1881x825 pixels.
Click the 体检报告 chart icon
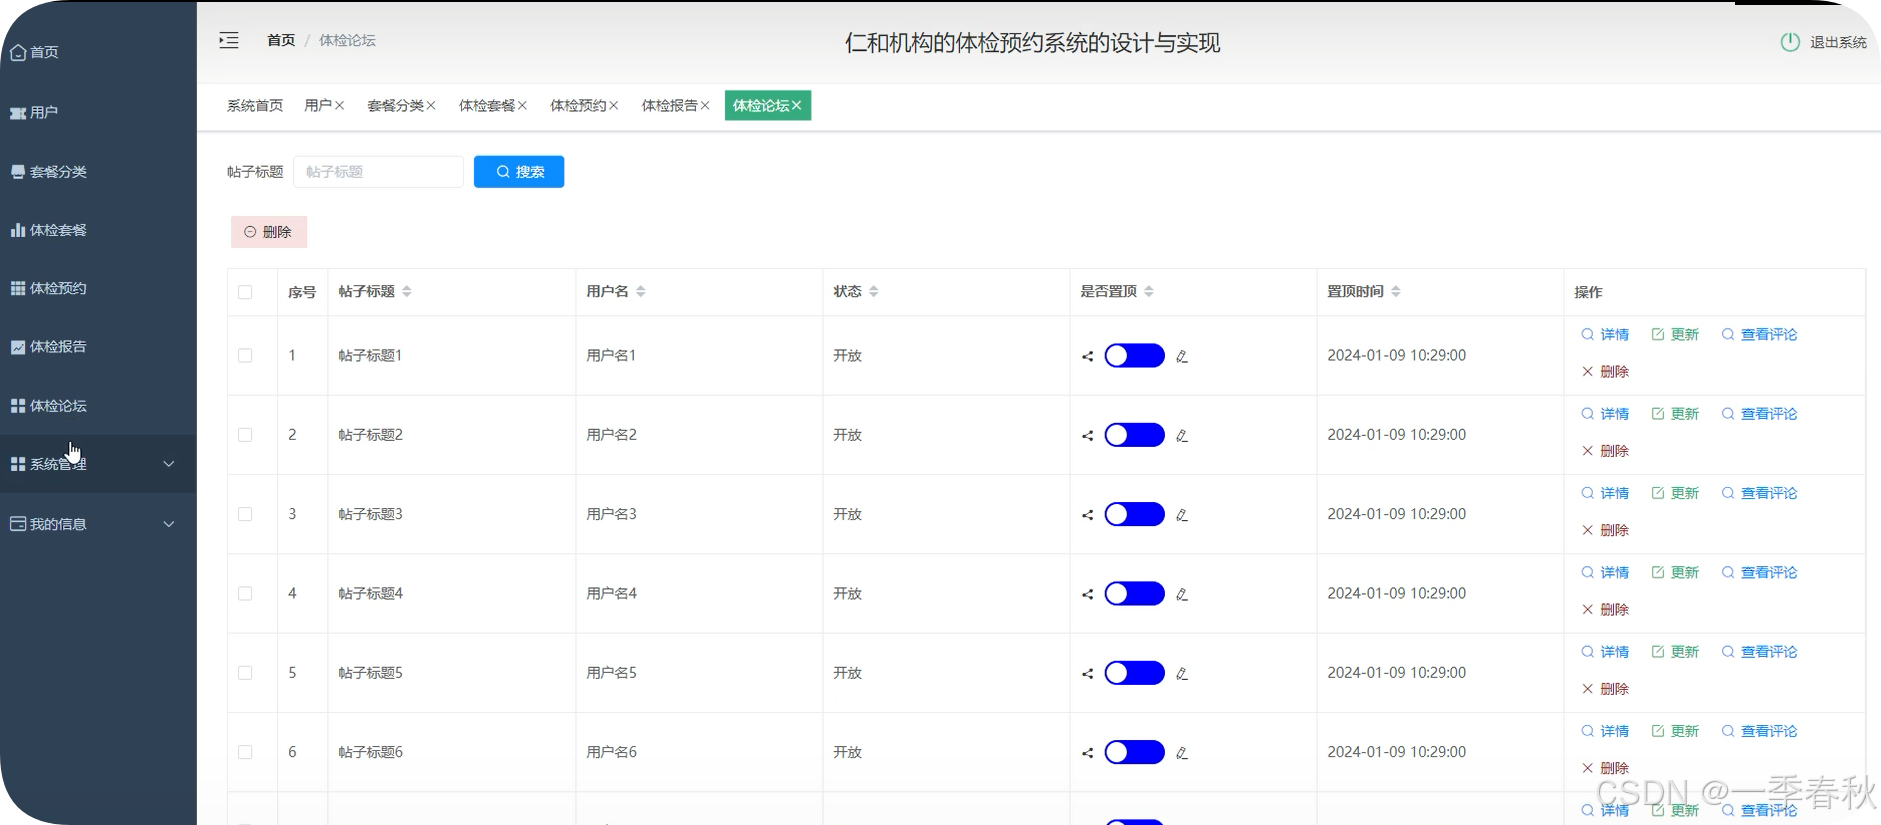click(x=18, y=347)
